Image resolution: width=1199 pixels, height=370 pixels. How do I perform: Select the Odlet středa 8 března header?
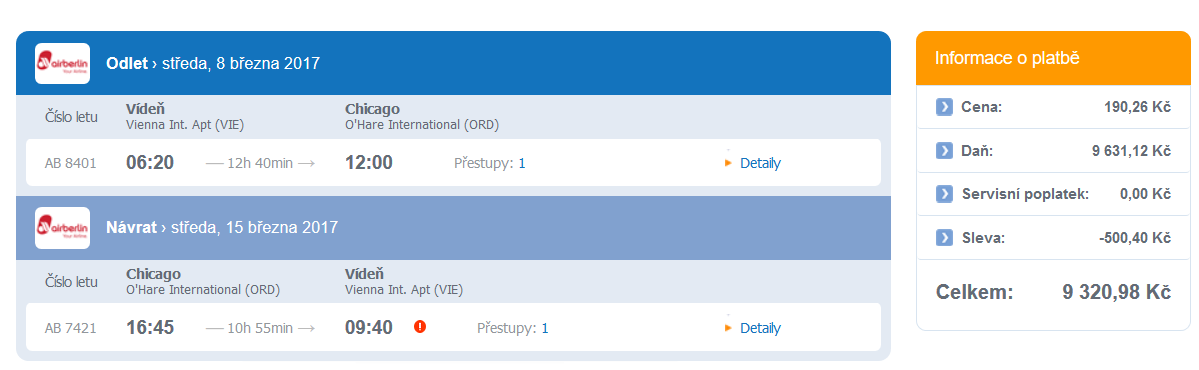[x=213, y=63]
